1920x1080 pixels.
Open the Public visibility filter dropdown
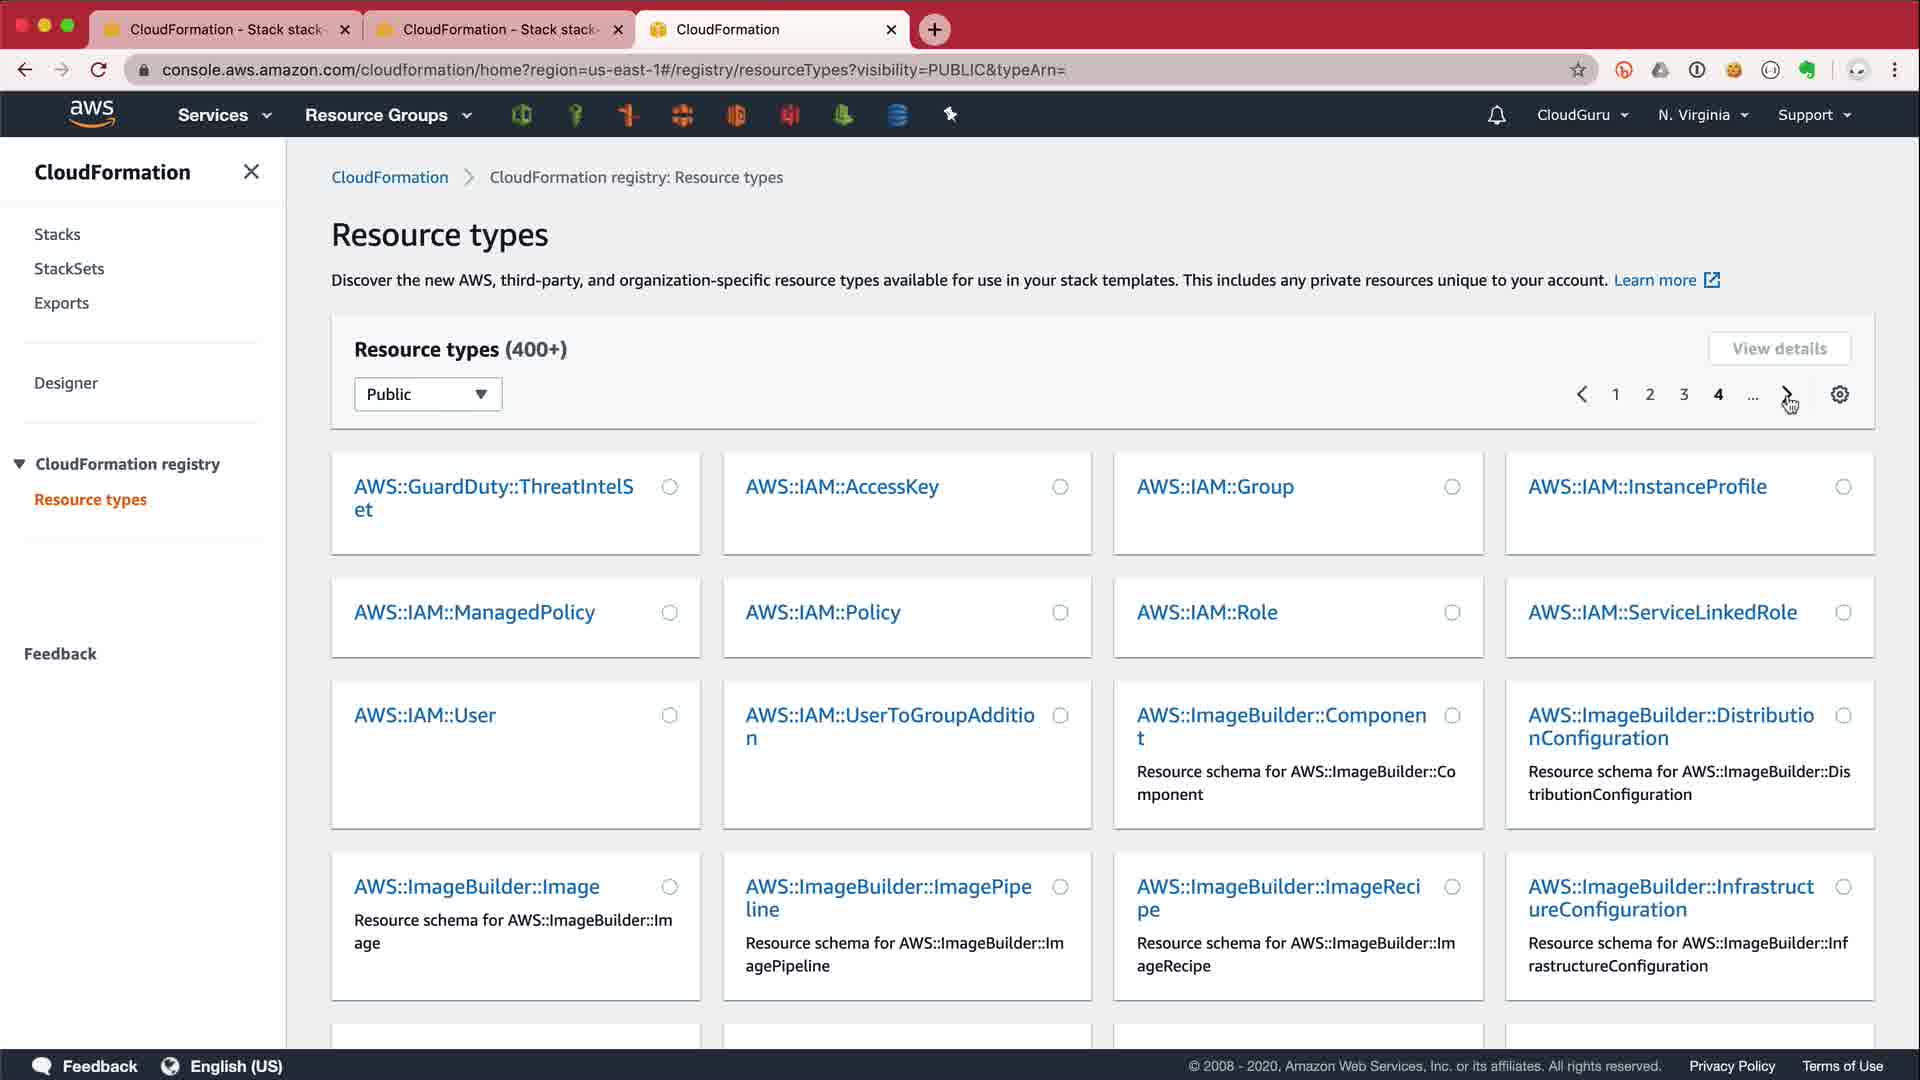(x=427, y=394)
